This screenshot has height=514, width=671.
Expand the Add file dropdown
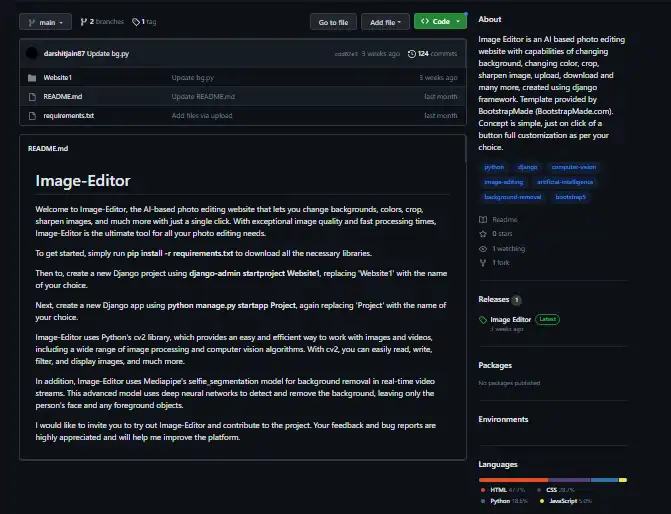pyautogui.click(x=385, y=22)
